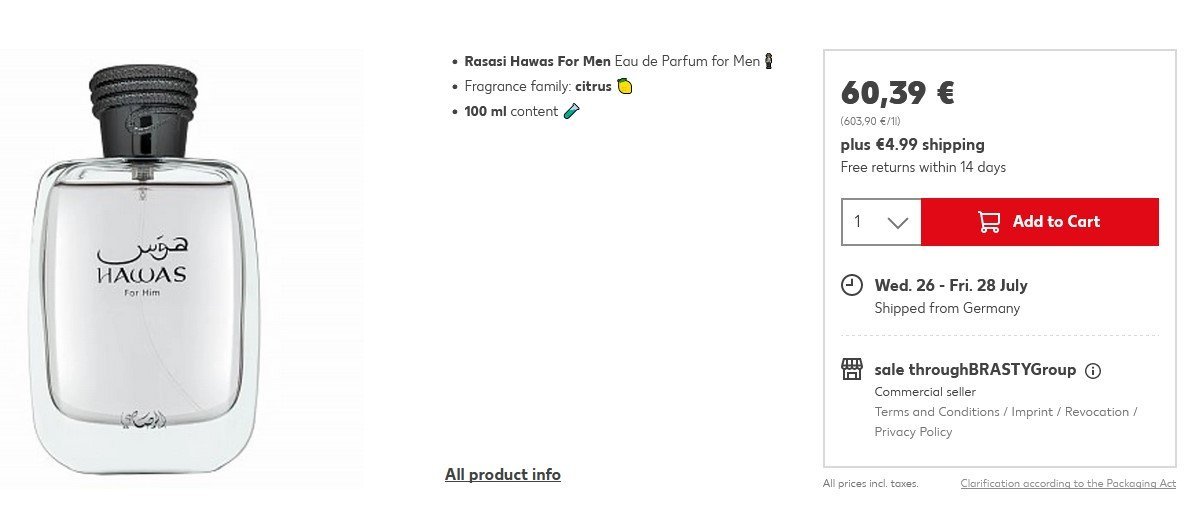The height and width of the screenshot is (523, 1203).
Task: Open the quantity dropdown showing 1
Action: (x=881, y=222)
